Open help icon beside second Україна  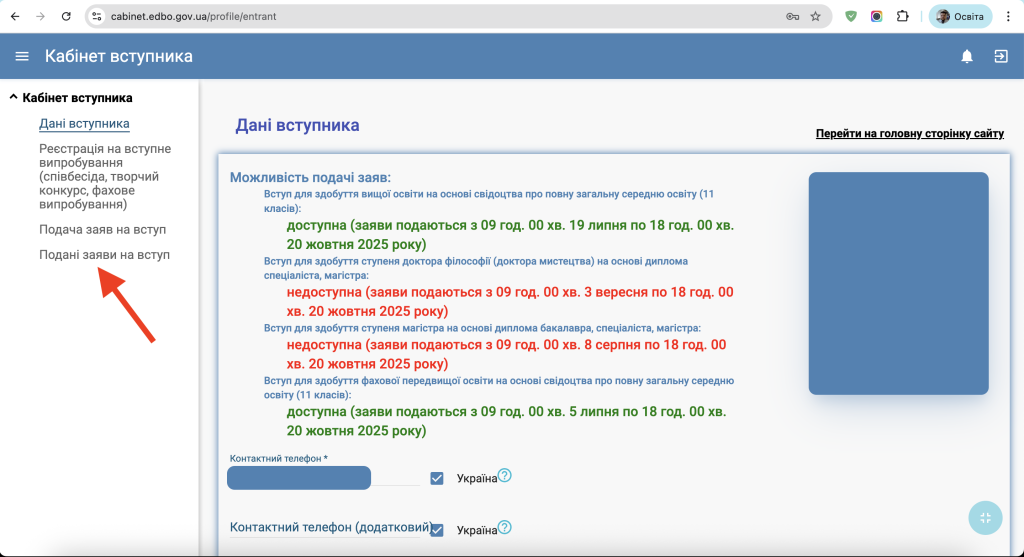point(505,527)
